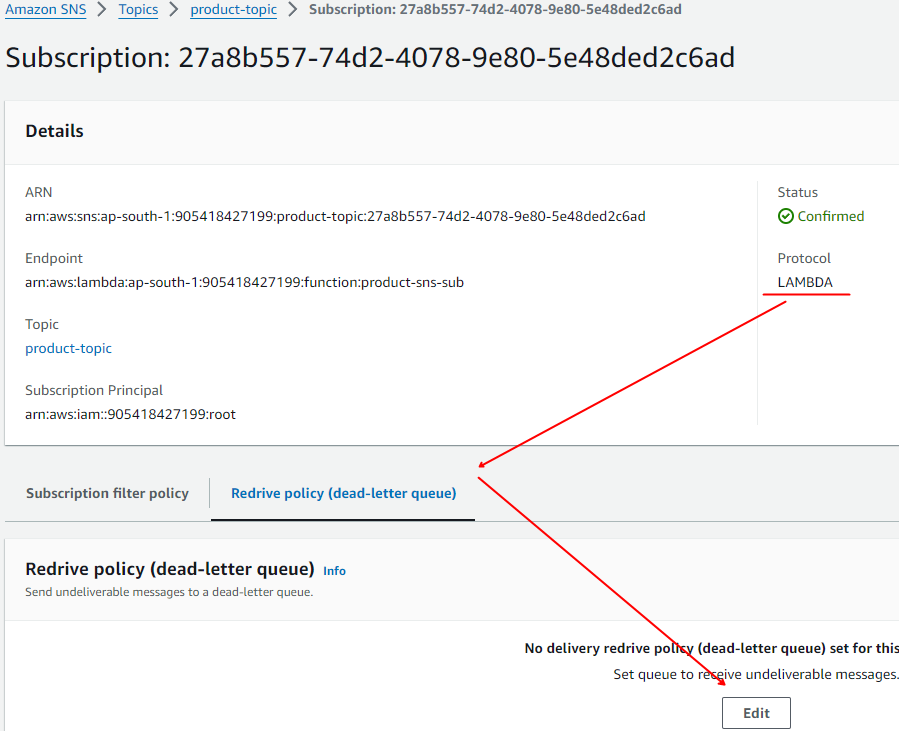Open product-topic from the breadcrumb trail
Viewport: 899px width, 731px height.
[233, 10]
